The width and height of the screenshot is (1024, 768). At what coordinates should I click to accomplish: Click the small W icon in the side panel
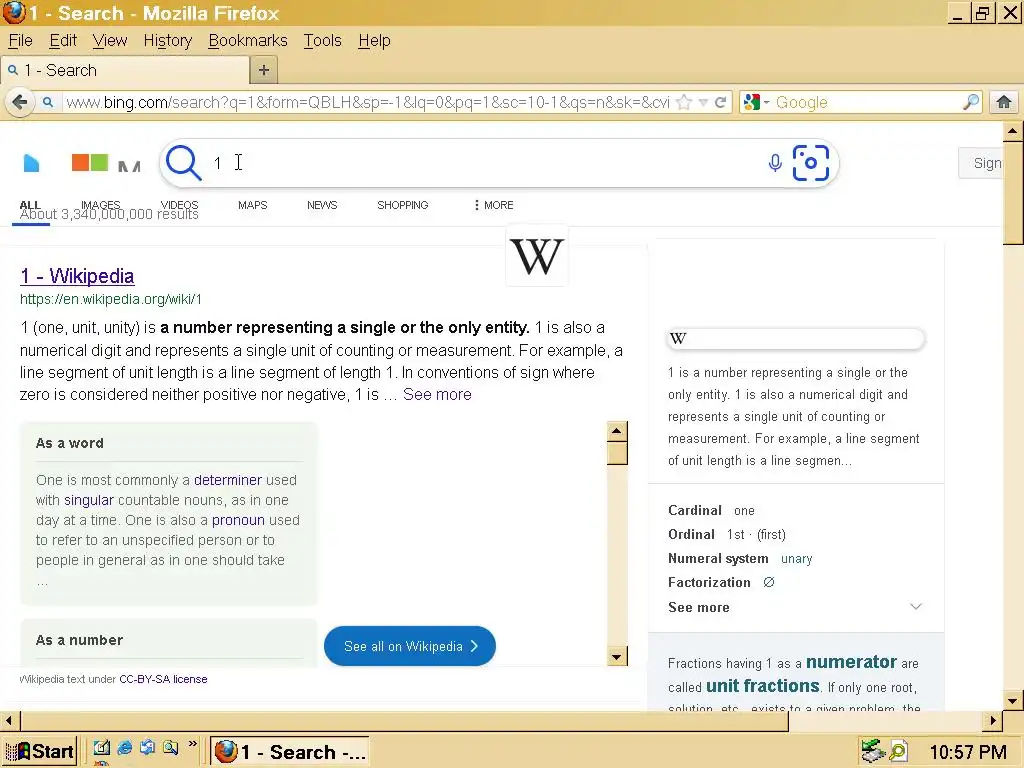click(x=678, y=338)
